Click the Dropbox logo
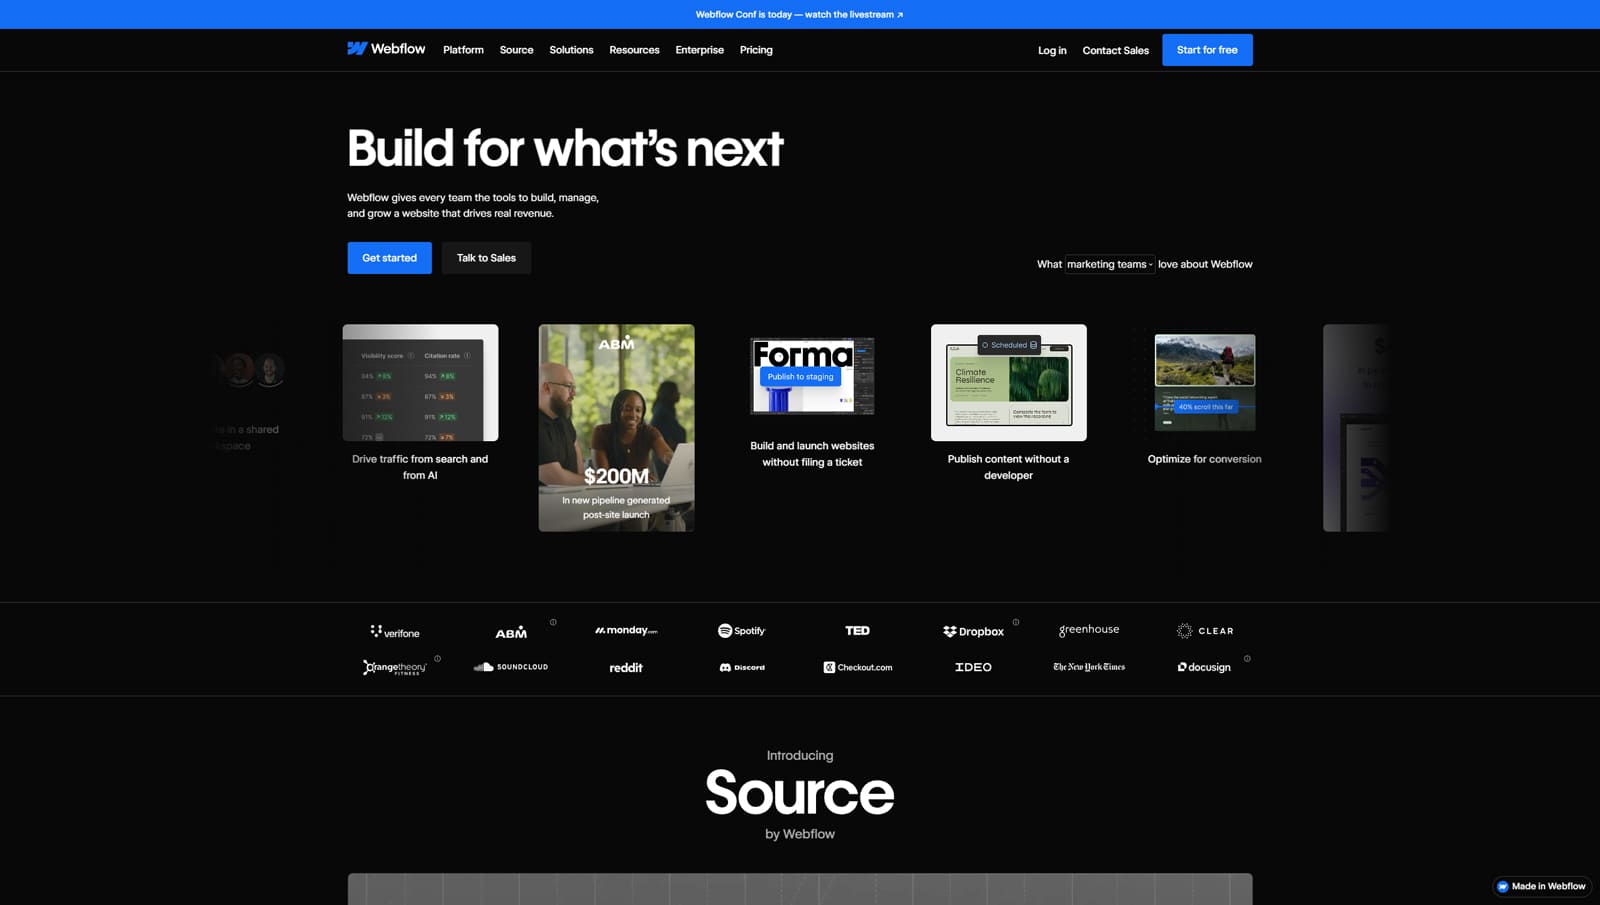 [x=973, y=631]
